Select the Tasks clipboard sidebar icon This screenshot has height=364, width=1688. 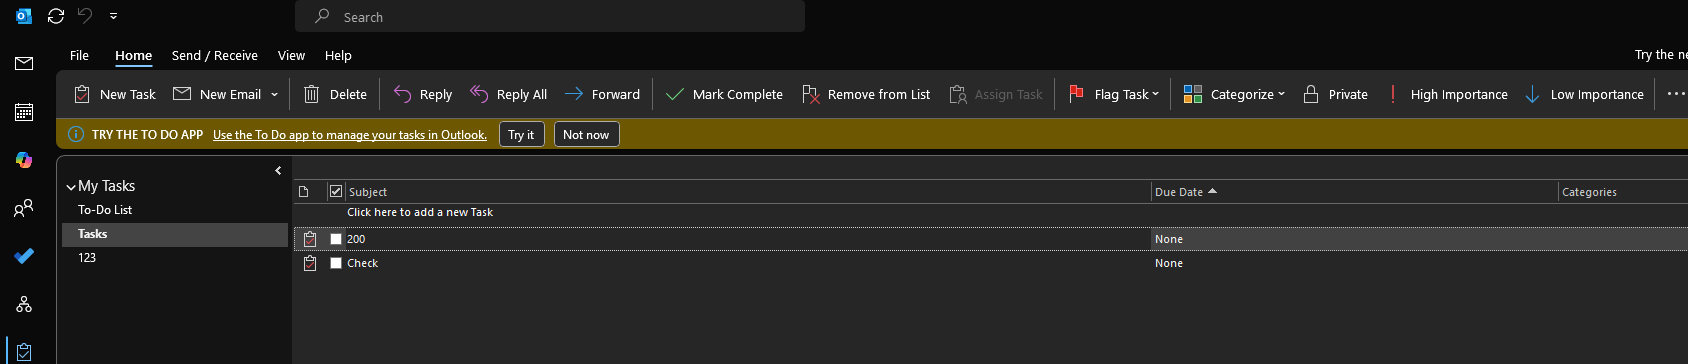pos(24,352)
